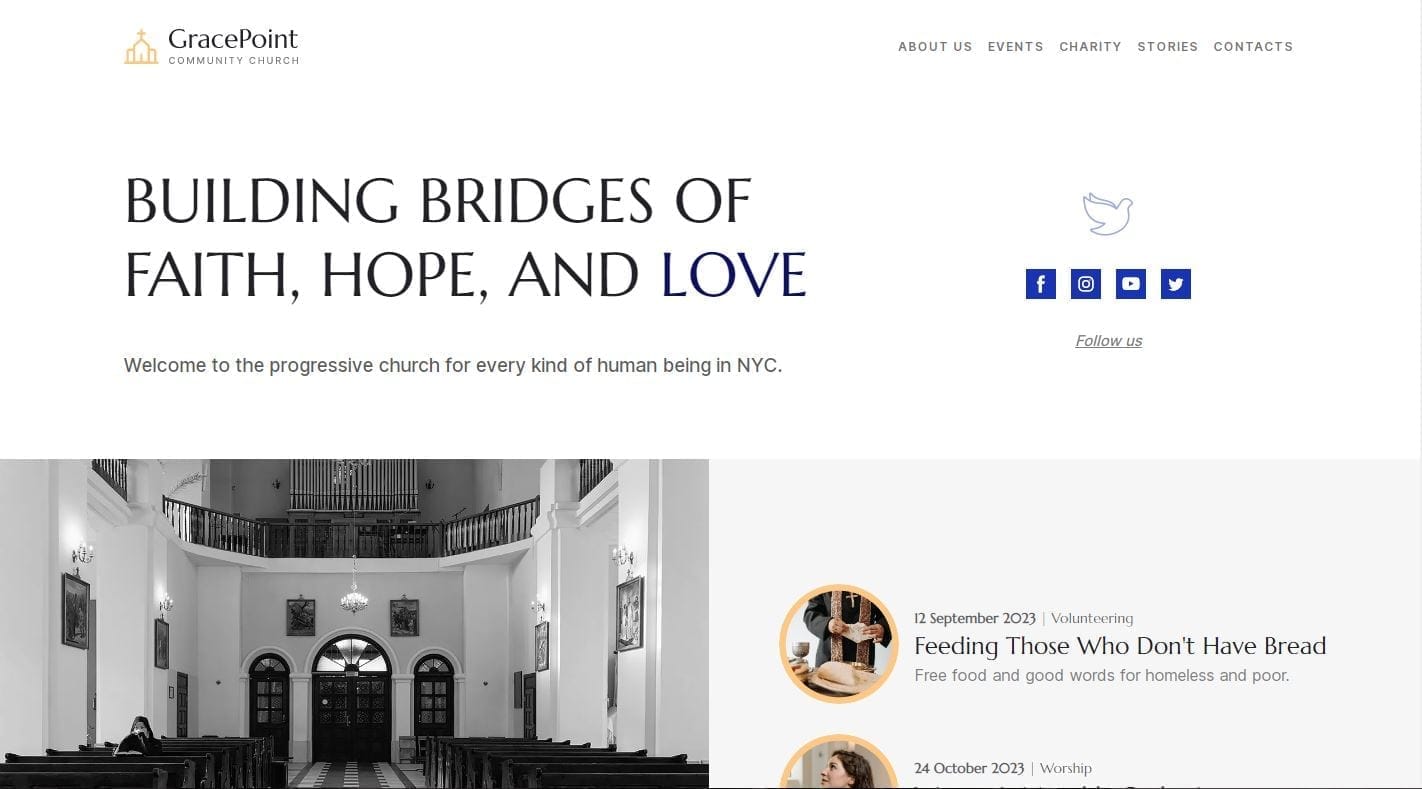Open the Facebook social icon
Screen dimensions: 1422x789
pyautogui.click(x=1040, y=284)
